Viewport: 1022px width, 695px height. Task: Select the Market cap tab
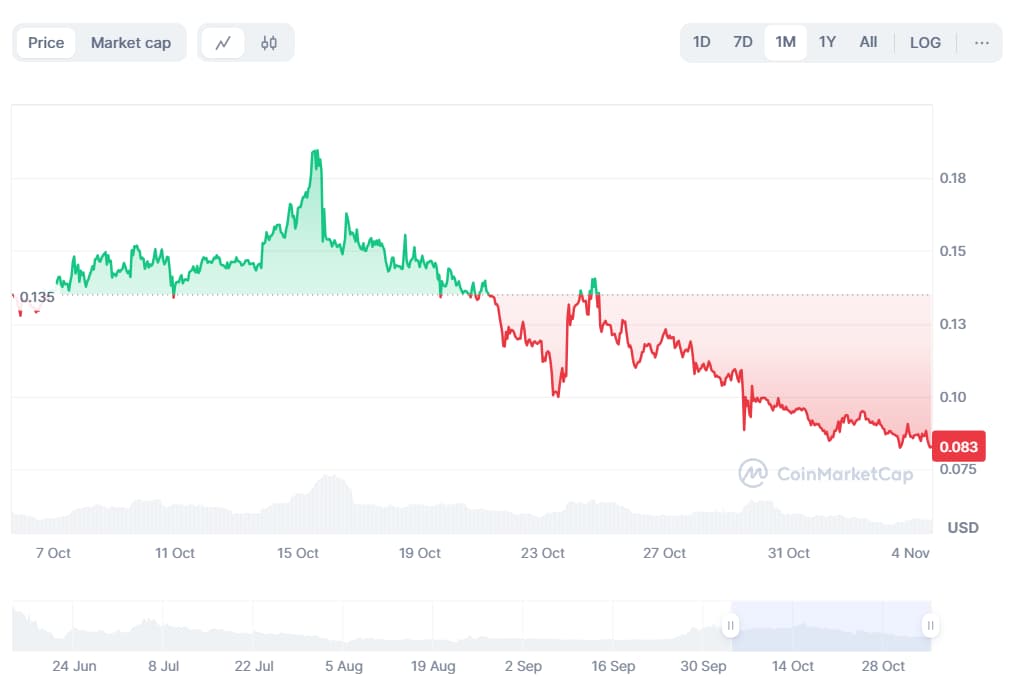click(131, 43)
